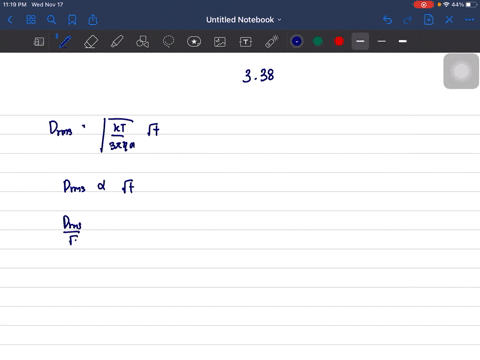Toggle the read-only mode icon

[x=39, y=42]
